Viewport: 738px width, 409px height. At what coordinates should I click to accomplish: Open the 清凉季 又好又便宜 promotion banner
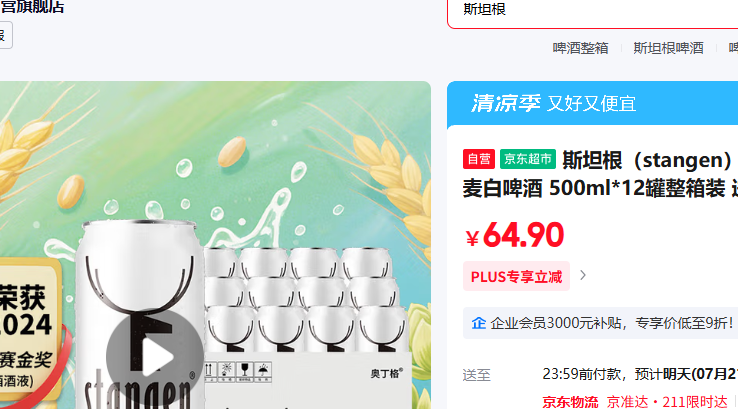593,103
